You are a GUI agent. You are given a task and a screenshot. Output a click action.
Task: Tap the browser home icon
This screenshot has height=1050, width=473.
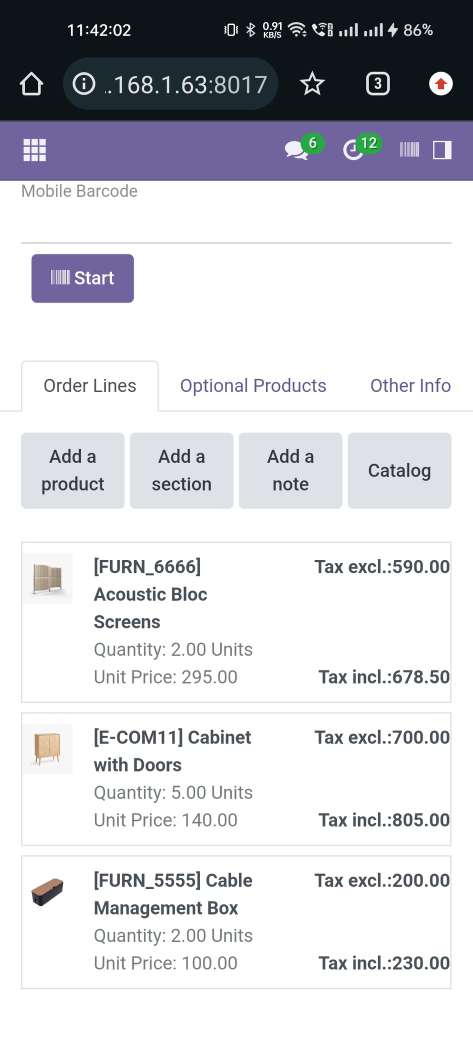click(31, 84)
